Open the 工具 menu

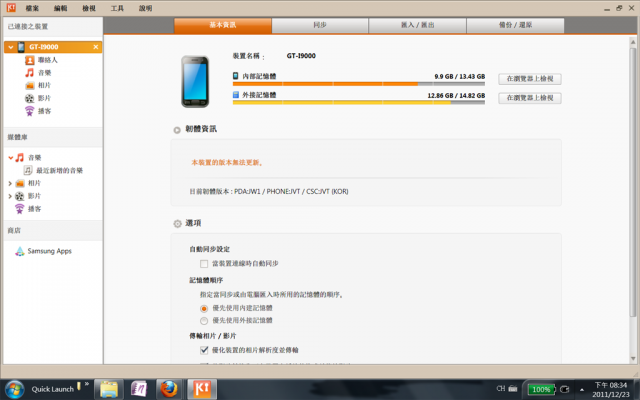117,8
